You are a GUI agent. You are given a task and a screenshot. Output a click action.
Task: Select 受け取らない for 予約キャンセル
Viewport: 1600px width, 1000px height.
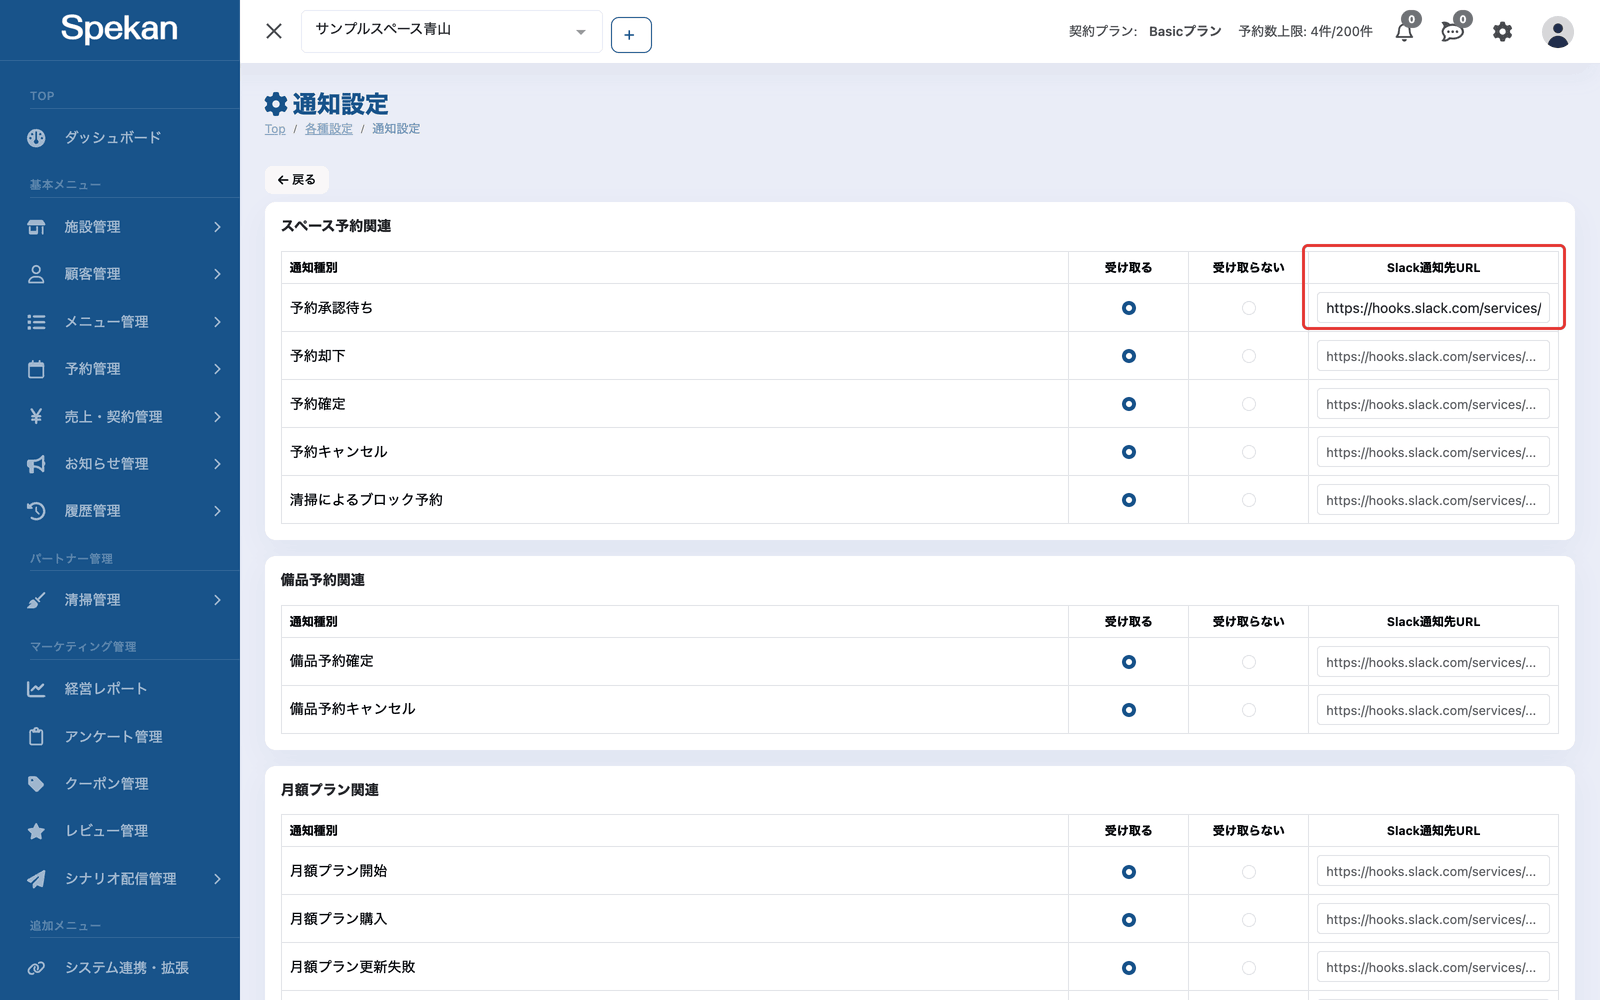[1248, 452]
